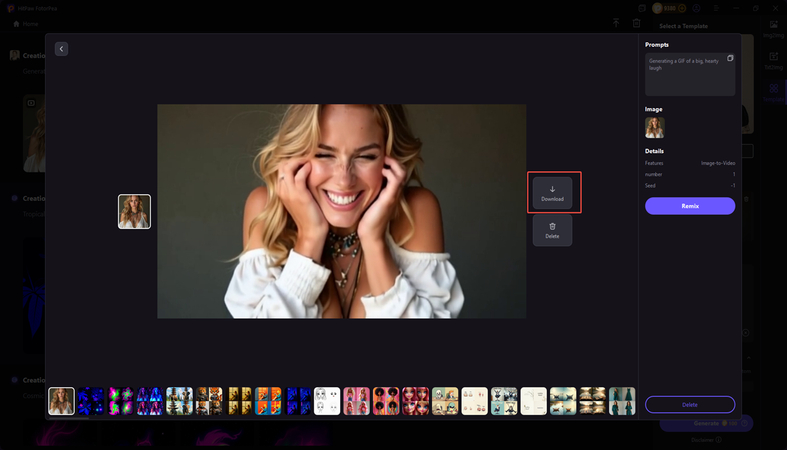The image size is (787, 450).
Task: Select the pink and green neon swirls thumbnail
Action: [120, 401]
